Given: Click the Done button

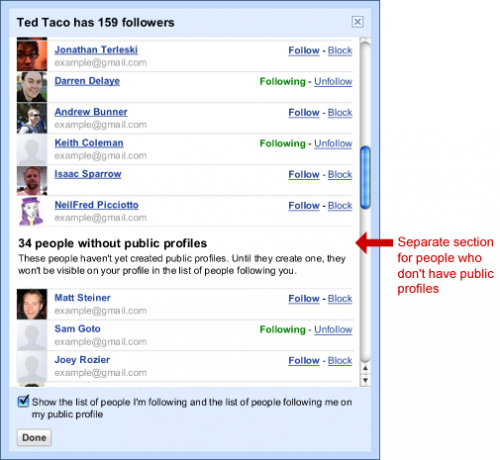Looking at the screenshot, I should (x=34, y=437).
